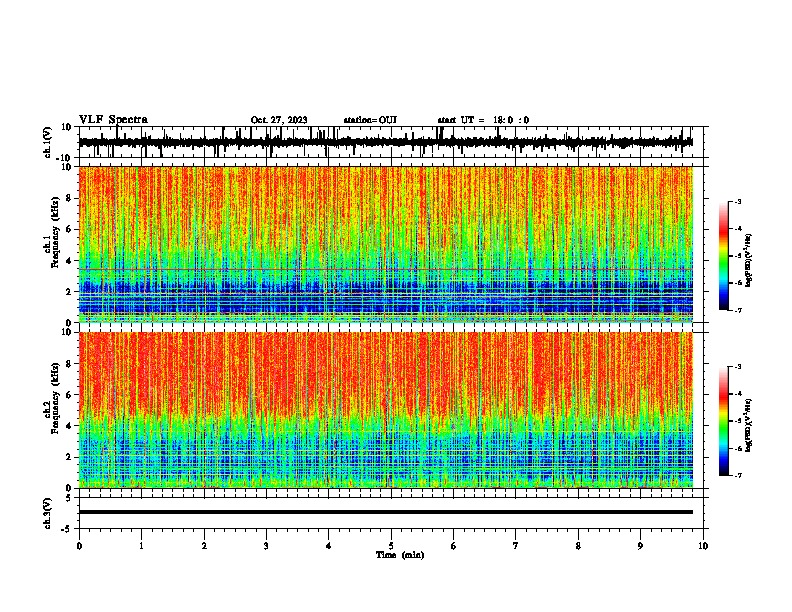This screenshot has height=612, width=792.
Task: Click the ch.1 voltage waveform trace panel
Action: coord(391,142)
